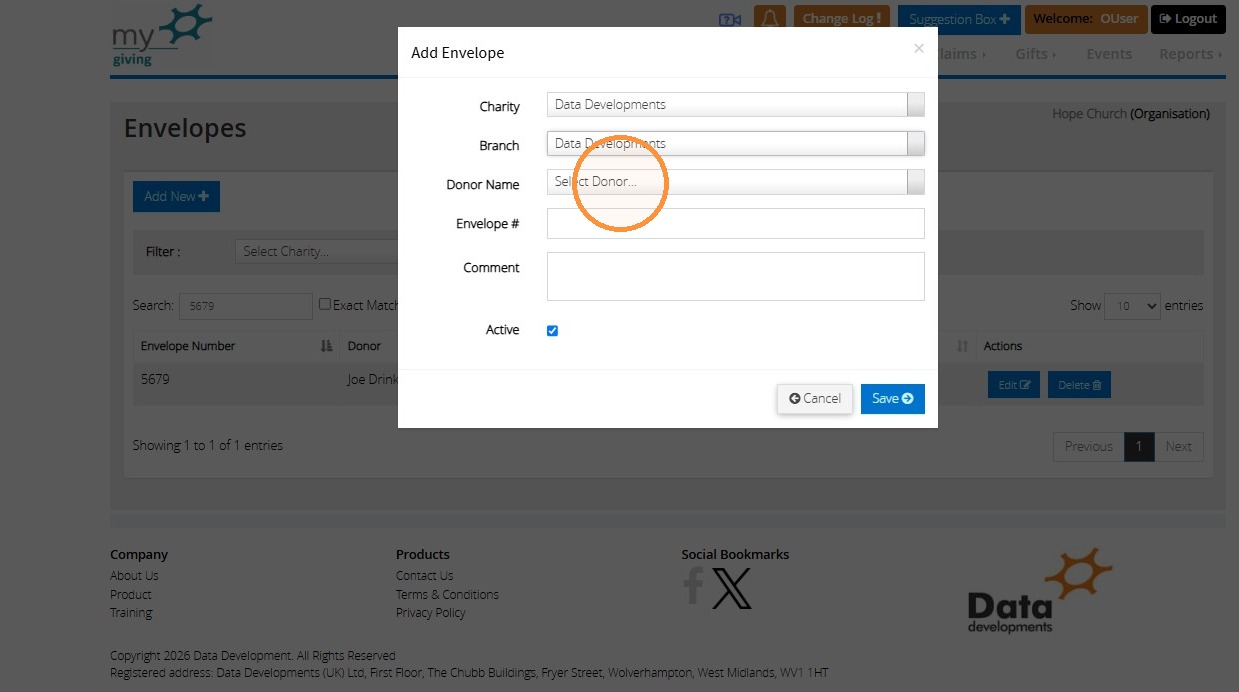Viewport: 1239px width, 692px height.
Task: Click the Search field containing 5679
Action: click(x=246, y=306)
